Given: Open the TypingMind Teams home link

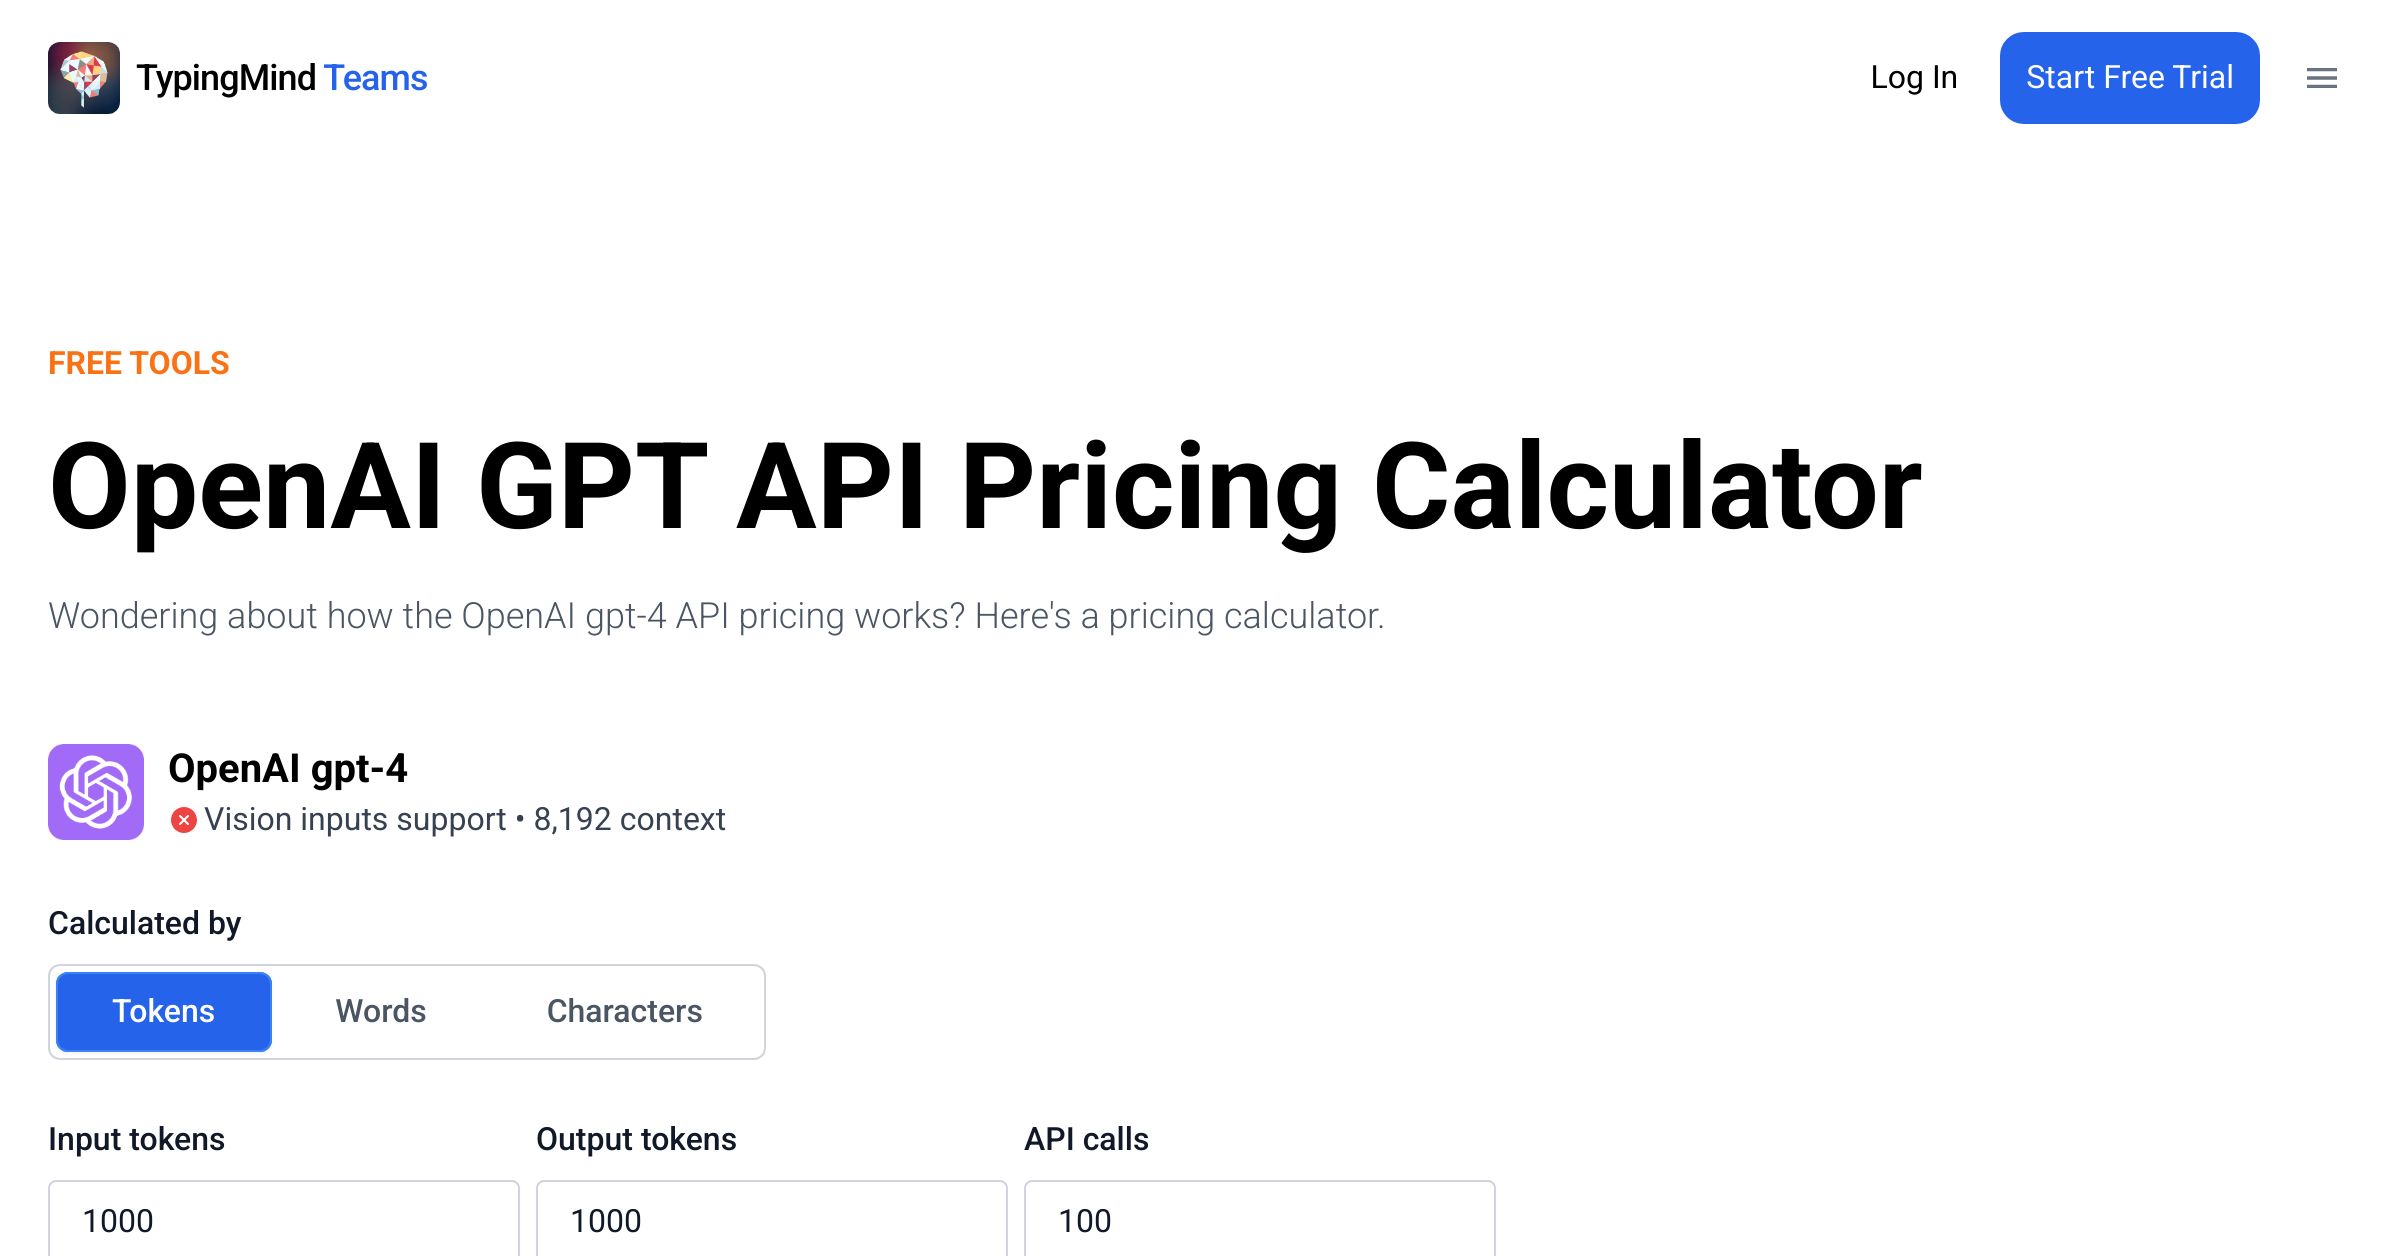Looking at the screenshot, I should coord(238,78).
